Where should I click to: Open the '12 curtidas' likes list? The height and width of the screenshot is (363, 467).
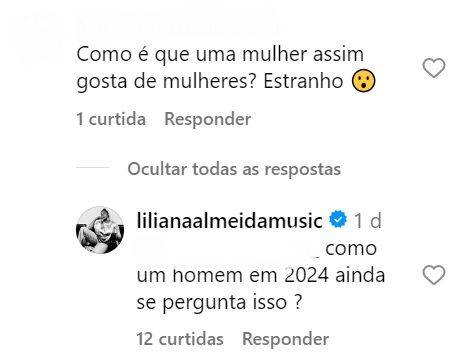[x=180, y=339]
